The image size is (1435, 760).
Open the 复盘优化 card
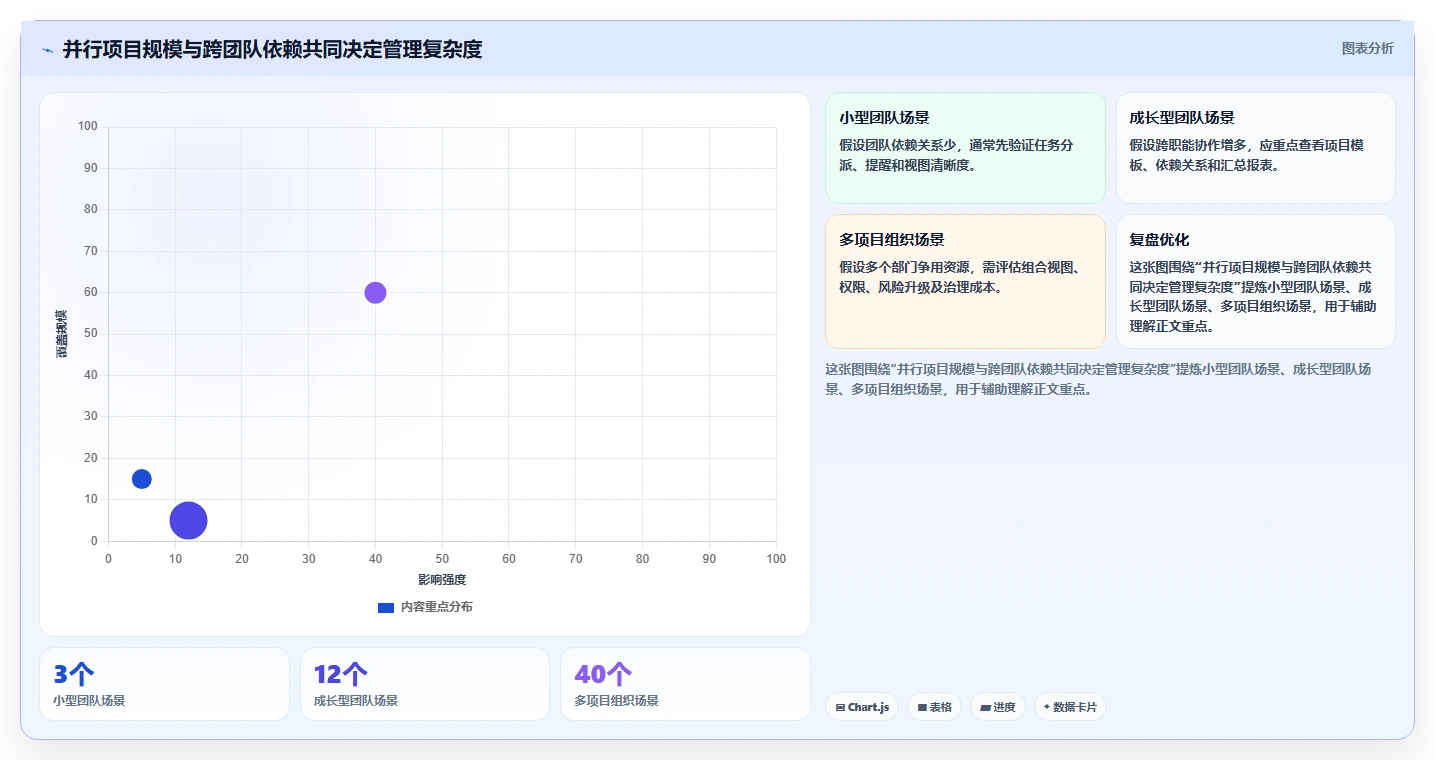(1255, 281)
